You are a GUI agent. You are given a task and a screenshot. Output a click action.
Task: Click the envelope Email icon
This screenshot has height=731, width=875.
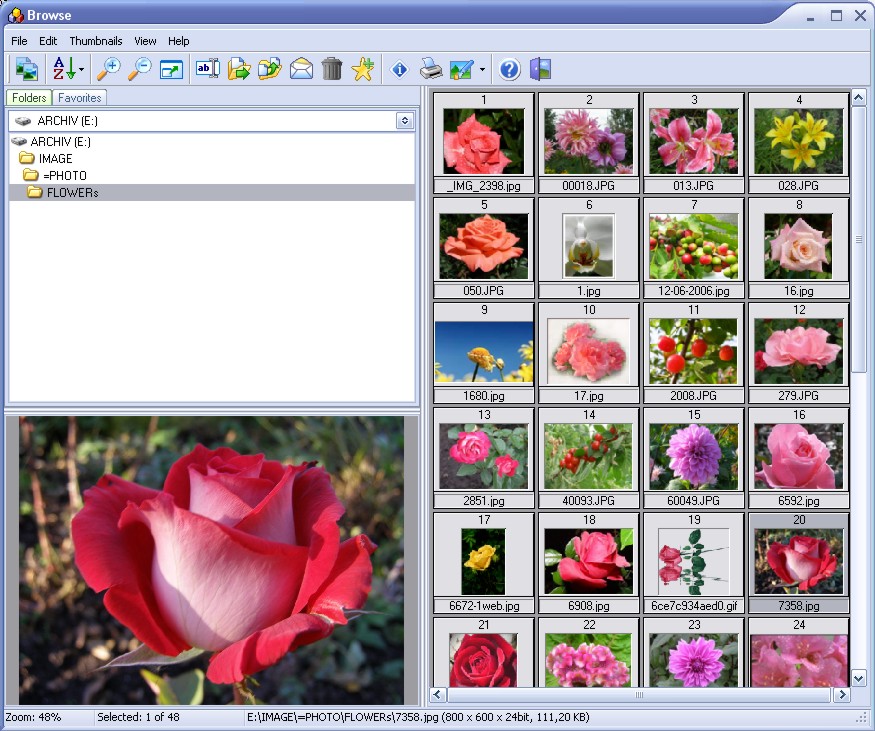[x=301, y=69]
